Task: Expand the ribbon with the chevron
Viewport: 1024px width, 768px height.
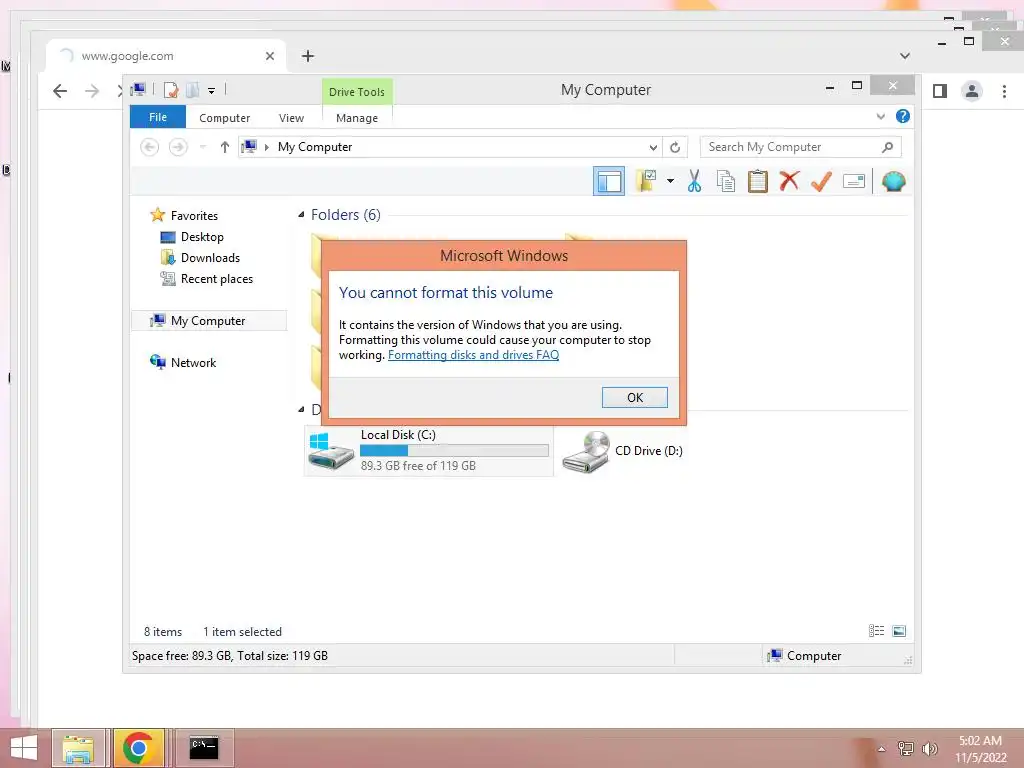Action: coord(880,117)
